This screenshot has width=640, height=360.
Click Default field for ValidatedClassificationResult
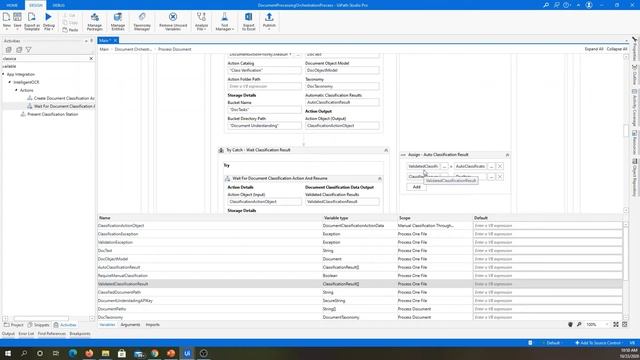coord(547,284)
